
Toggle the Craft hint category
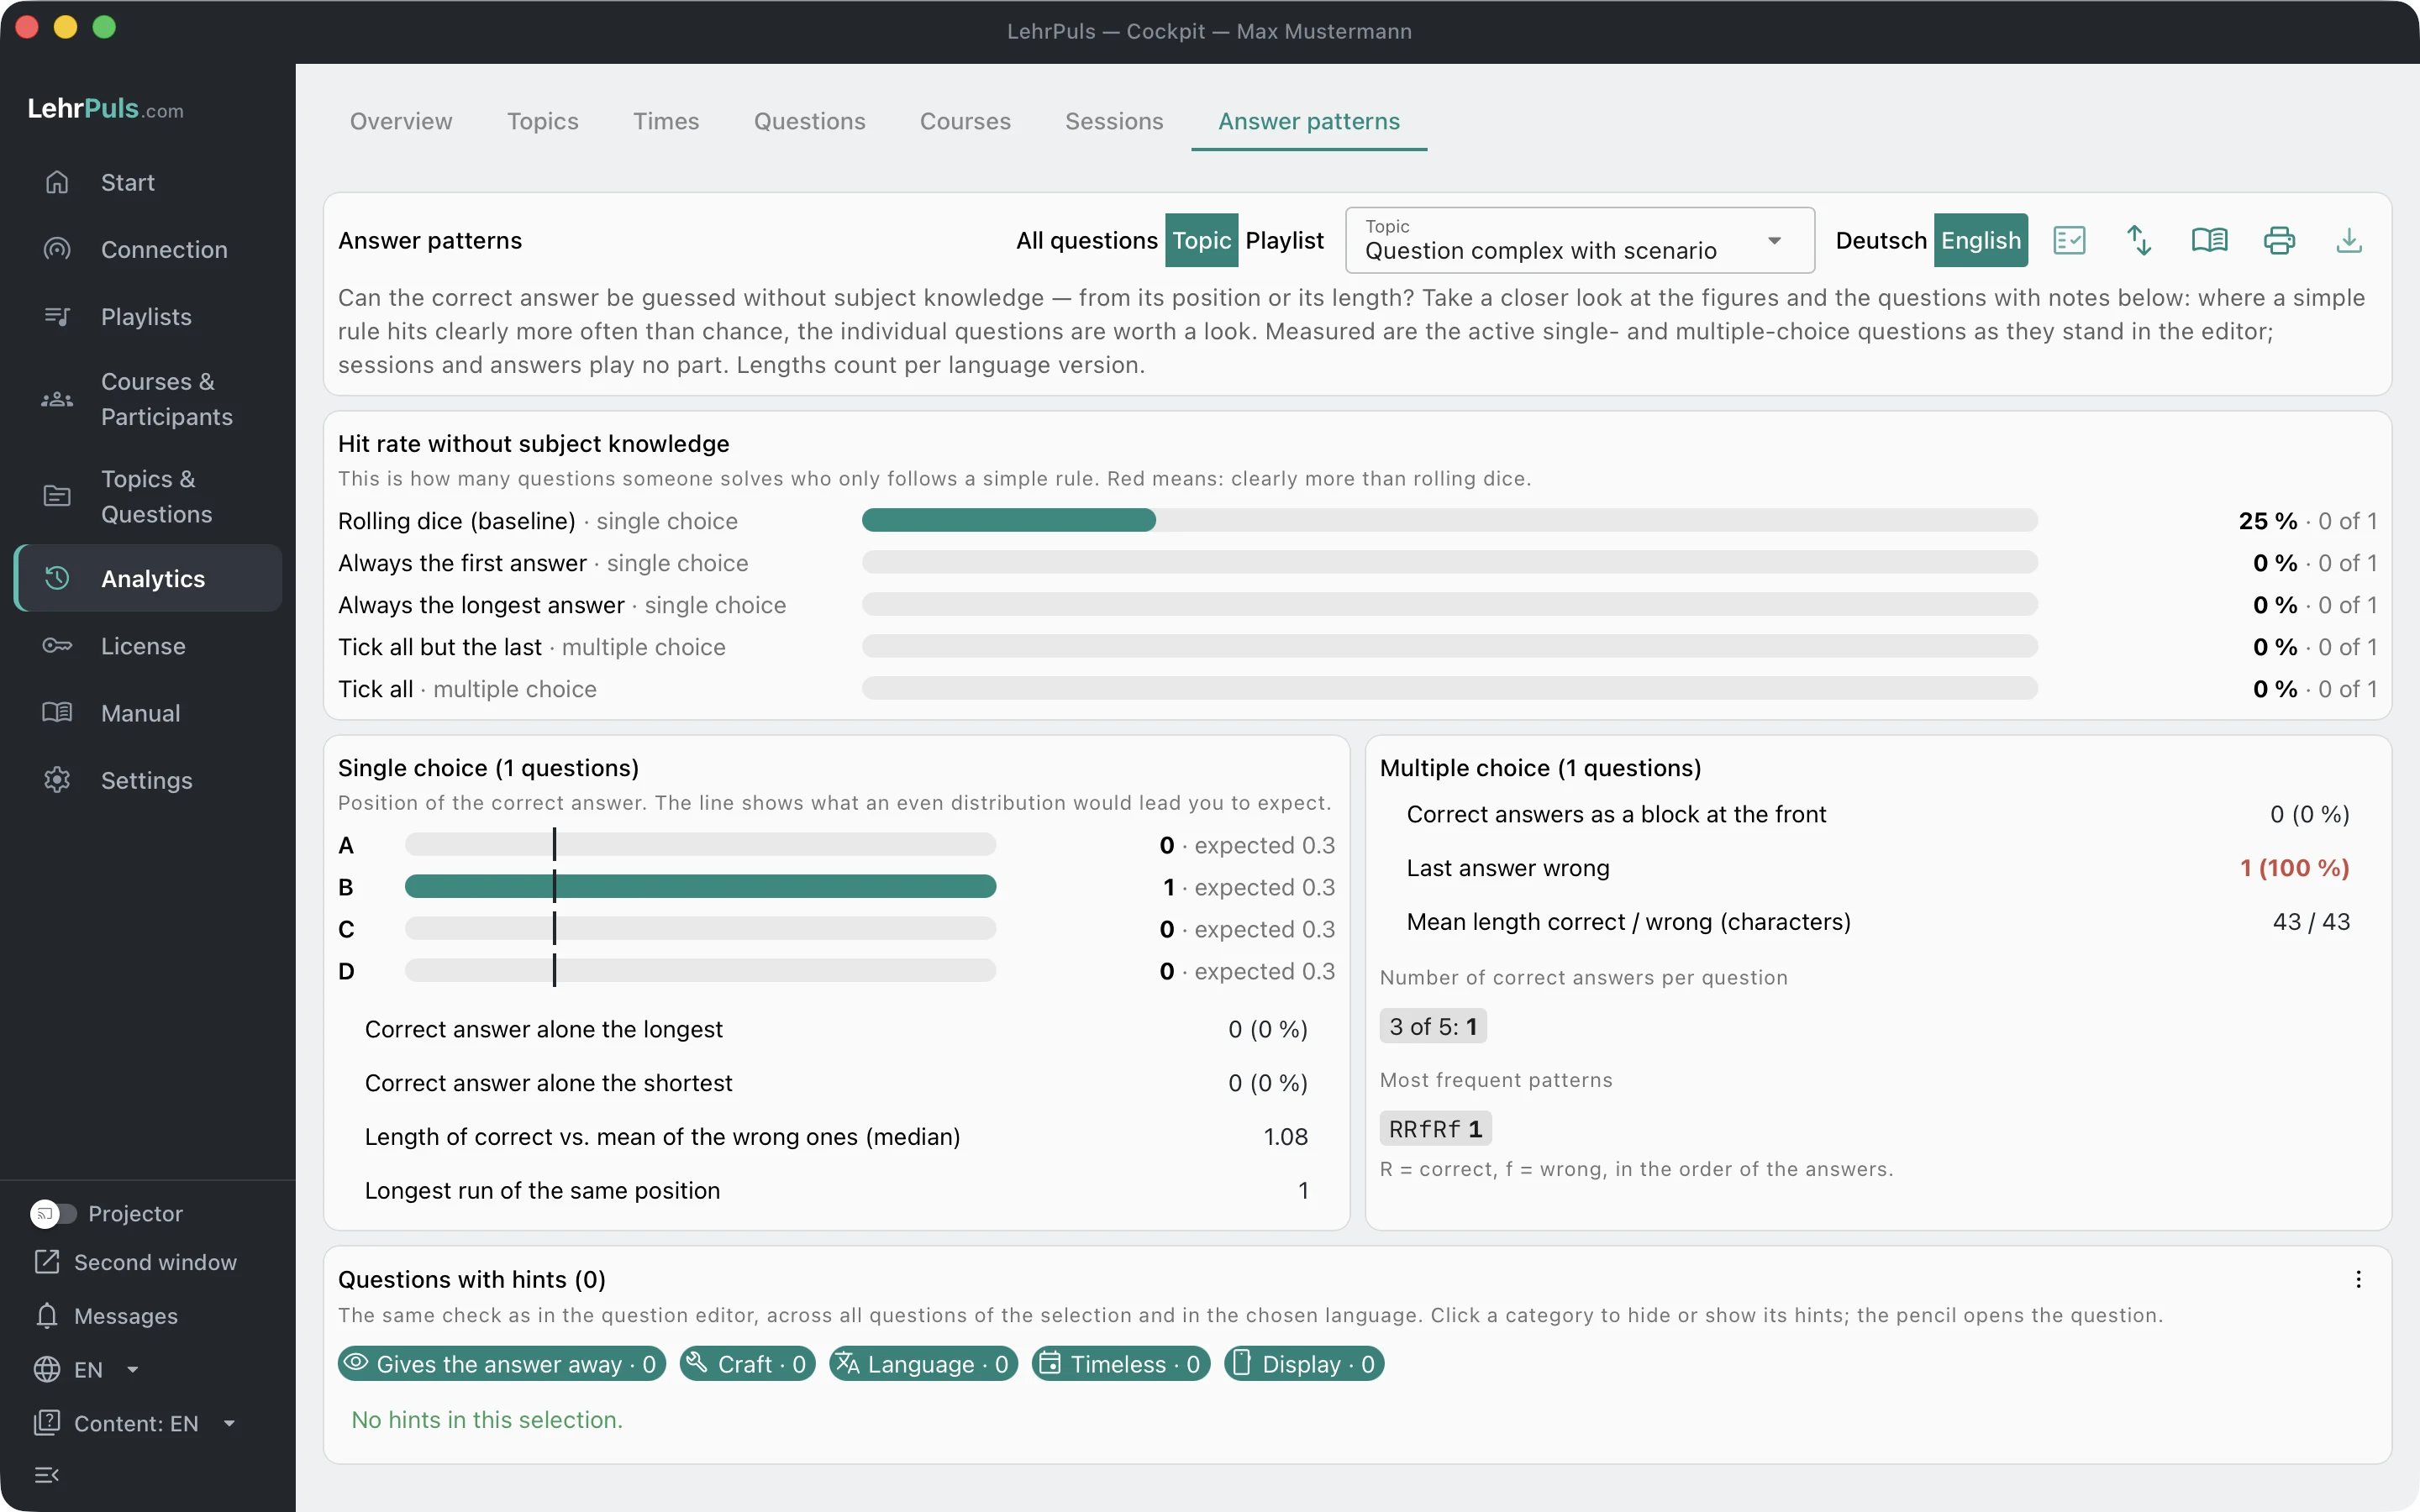pos(747,1364)
